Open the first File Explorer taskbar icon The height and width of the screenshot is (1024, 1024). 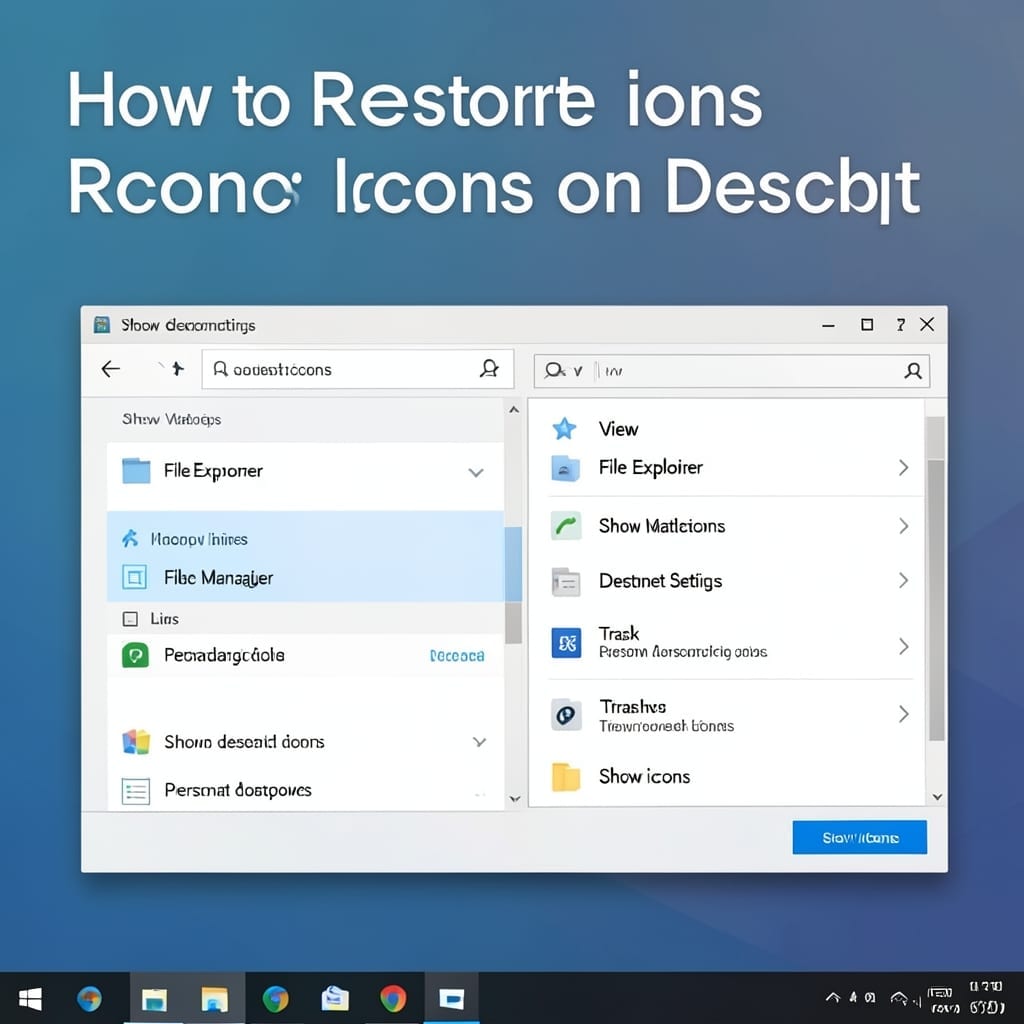[155, 999]
